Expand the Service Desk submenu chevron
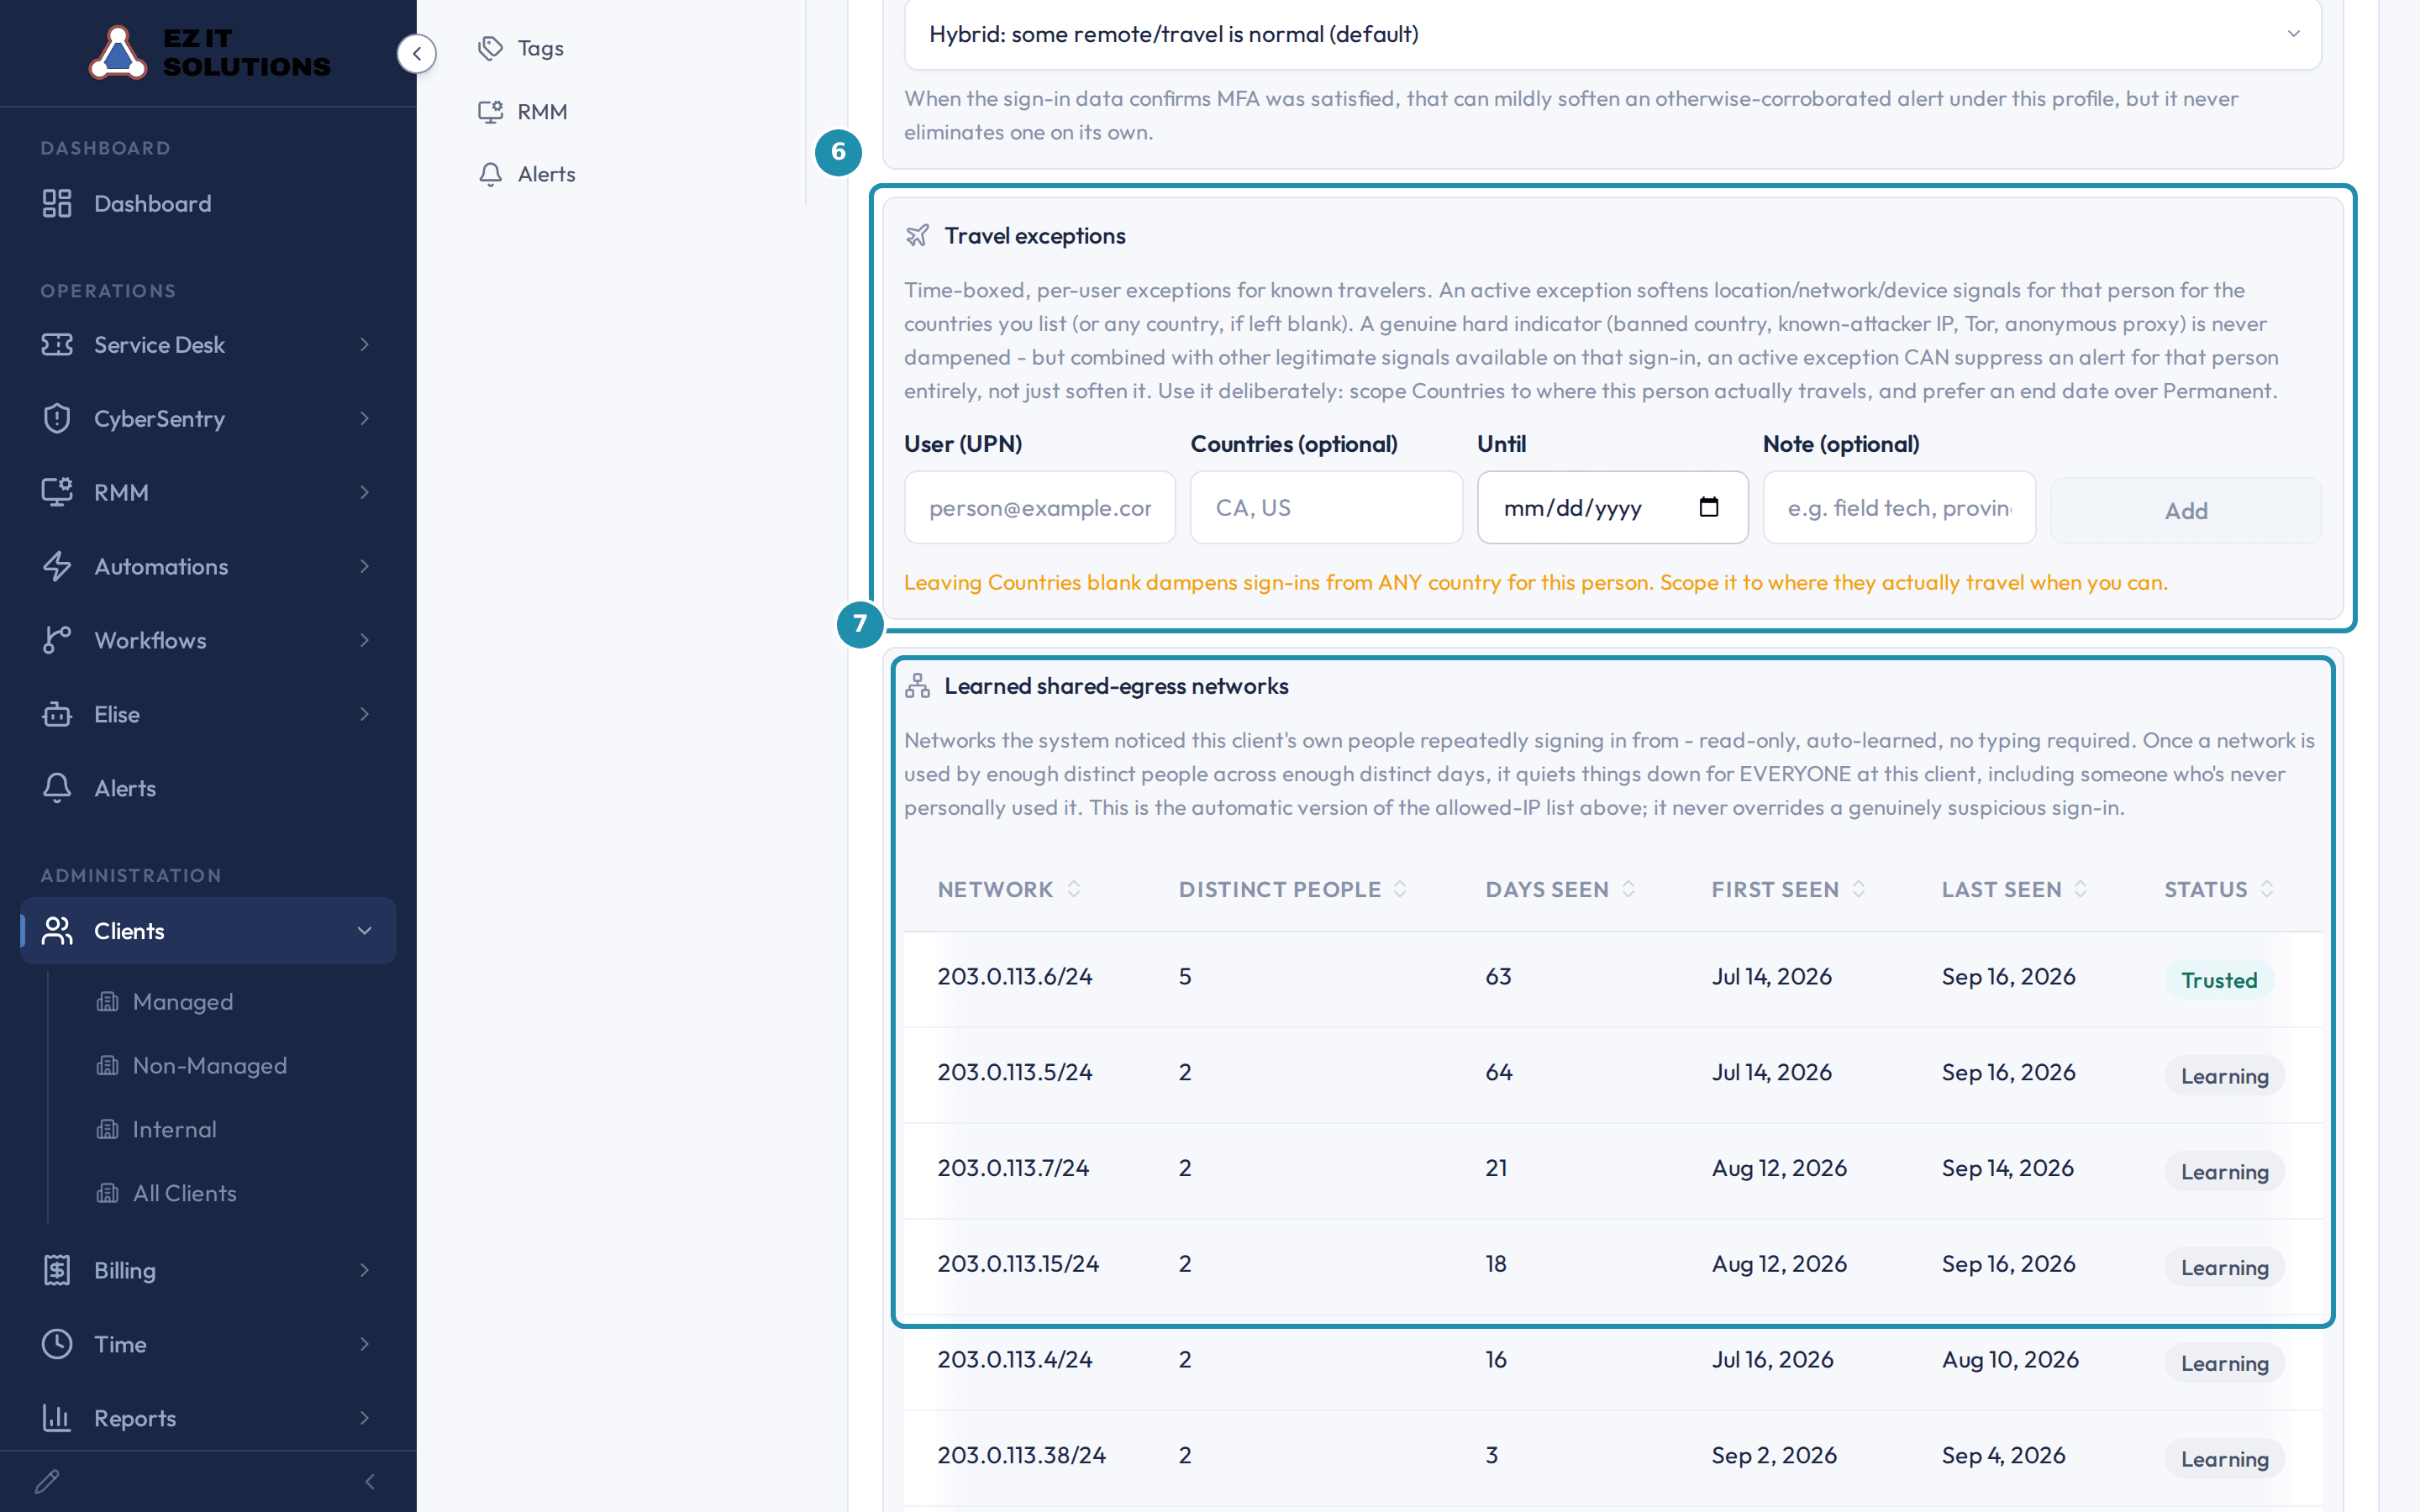This screenshot has height=1512, width=2420. [365, 345]
